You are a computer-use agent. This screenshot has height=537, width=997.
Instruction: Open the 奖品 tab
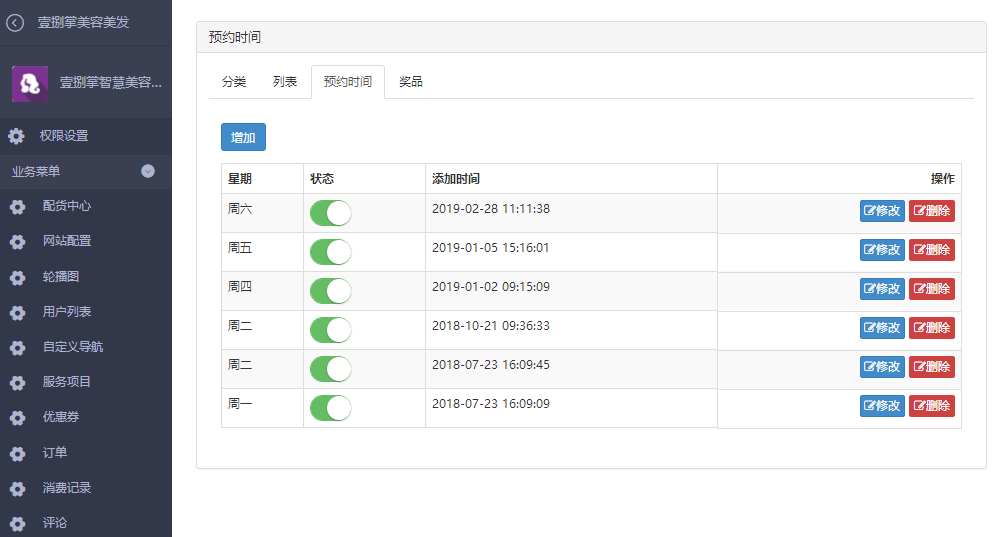[x=411, y=82]
